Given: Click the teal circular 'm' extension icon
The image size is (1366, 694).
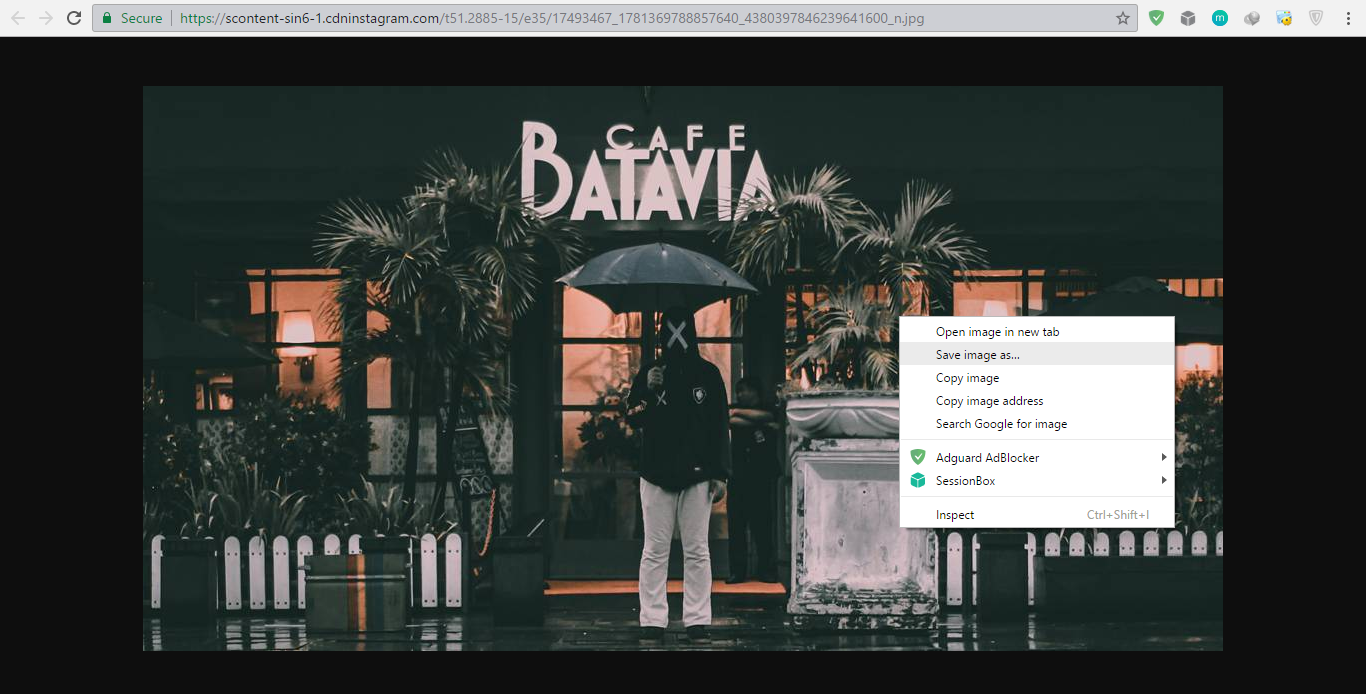Looking at the screenshot, I should tap(1220, 18).
